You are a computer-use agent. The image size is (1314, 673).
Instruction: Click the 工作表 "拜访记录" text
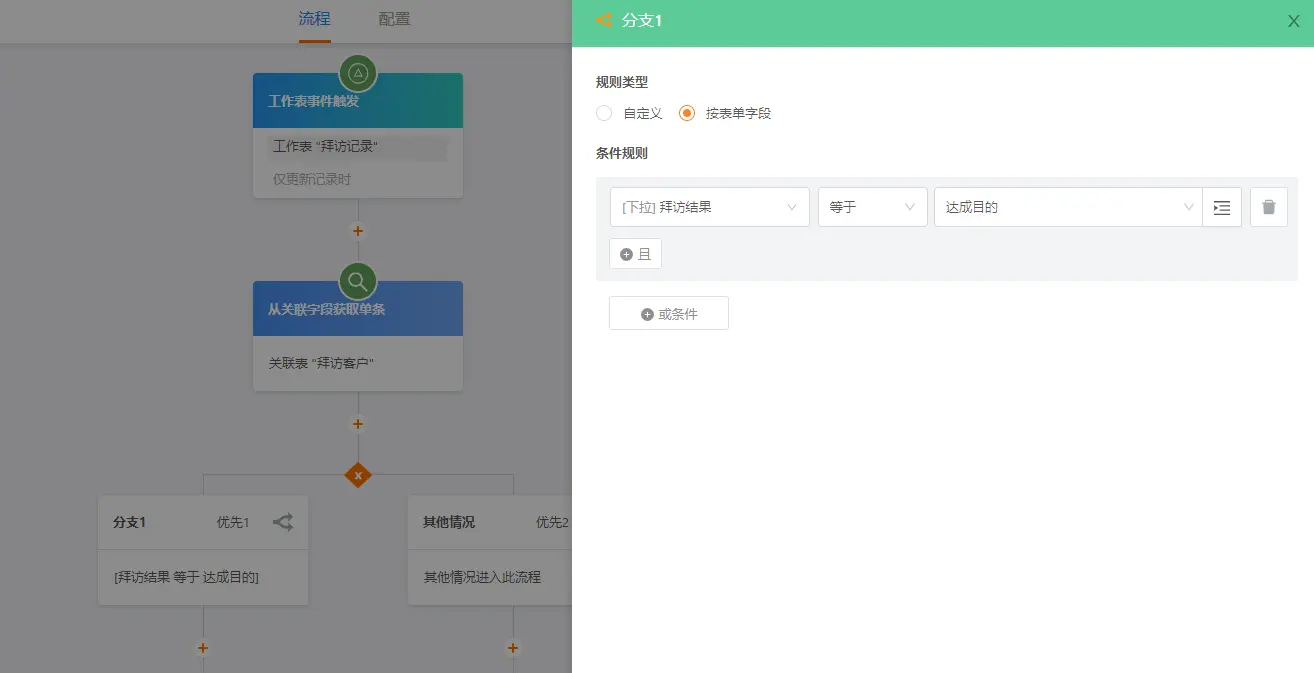click(x=326, y=147)
